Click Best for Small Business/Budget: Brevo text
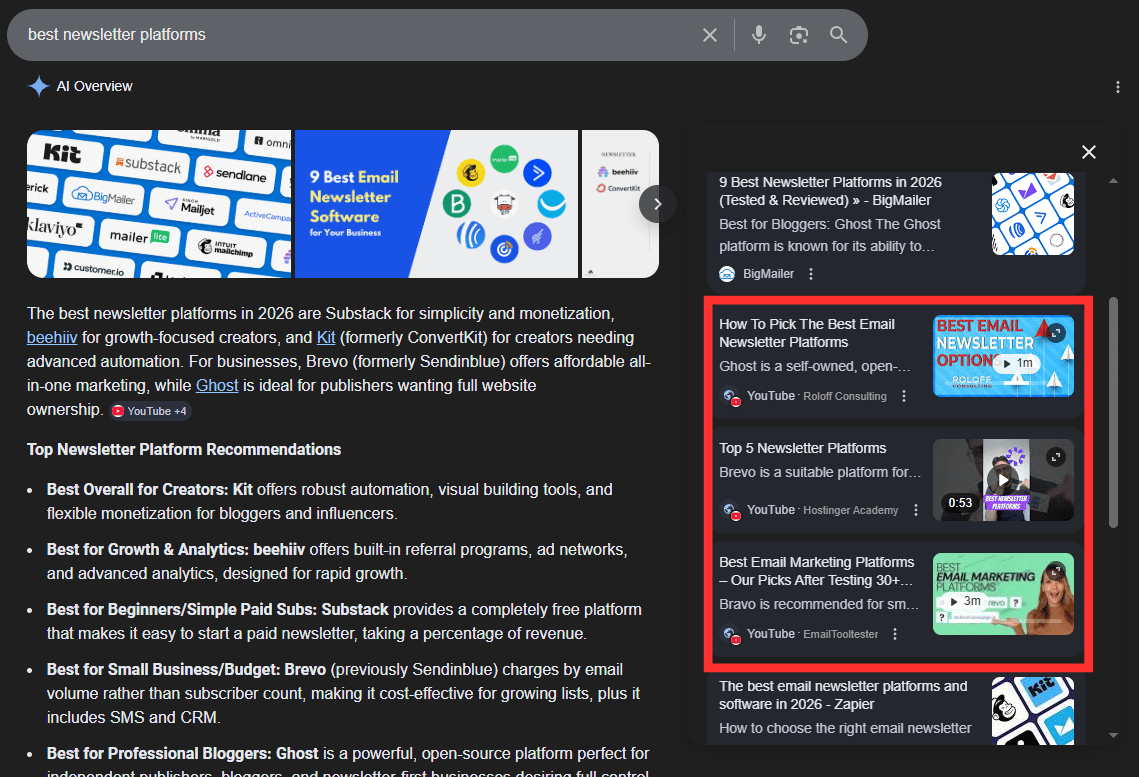The height and width of the screenshot is (777, 1139). tap(186, 670)
